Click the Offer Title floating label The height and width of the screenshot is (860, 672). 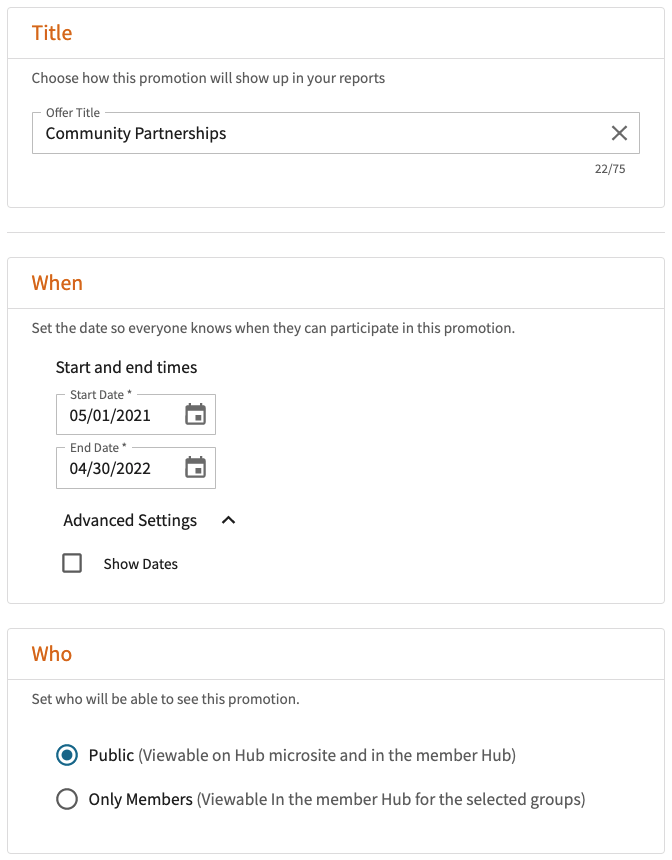tap(73, 112)
